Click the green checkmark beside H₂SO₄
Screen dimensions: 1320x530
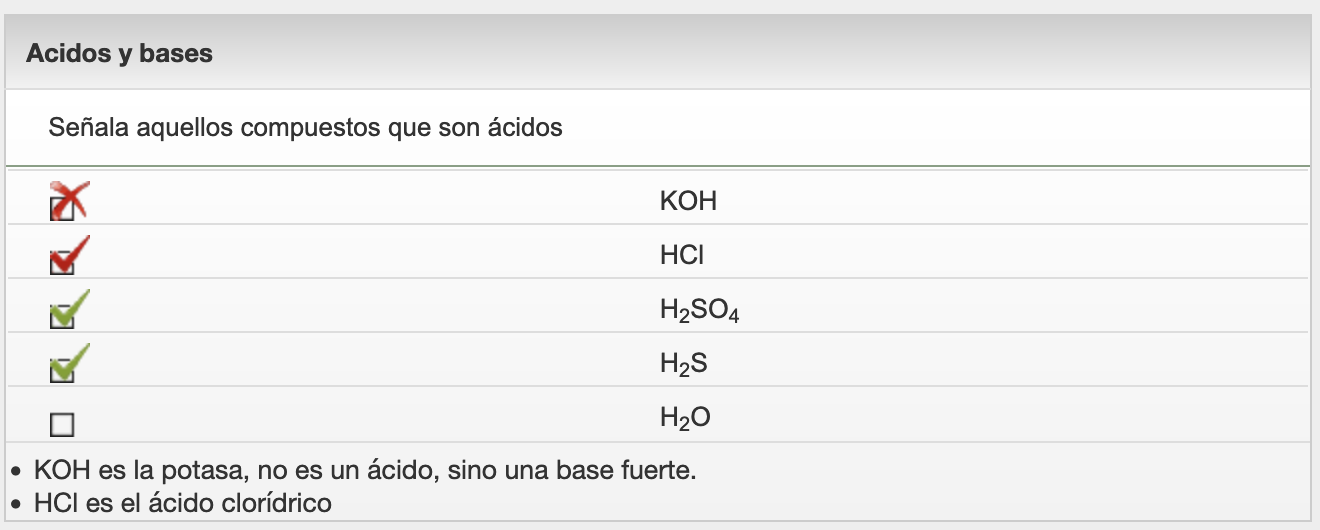pyautogui.click(x=72, y=306)
